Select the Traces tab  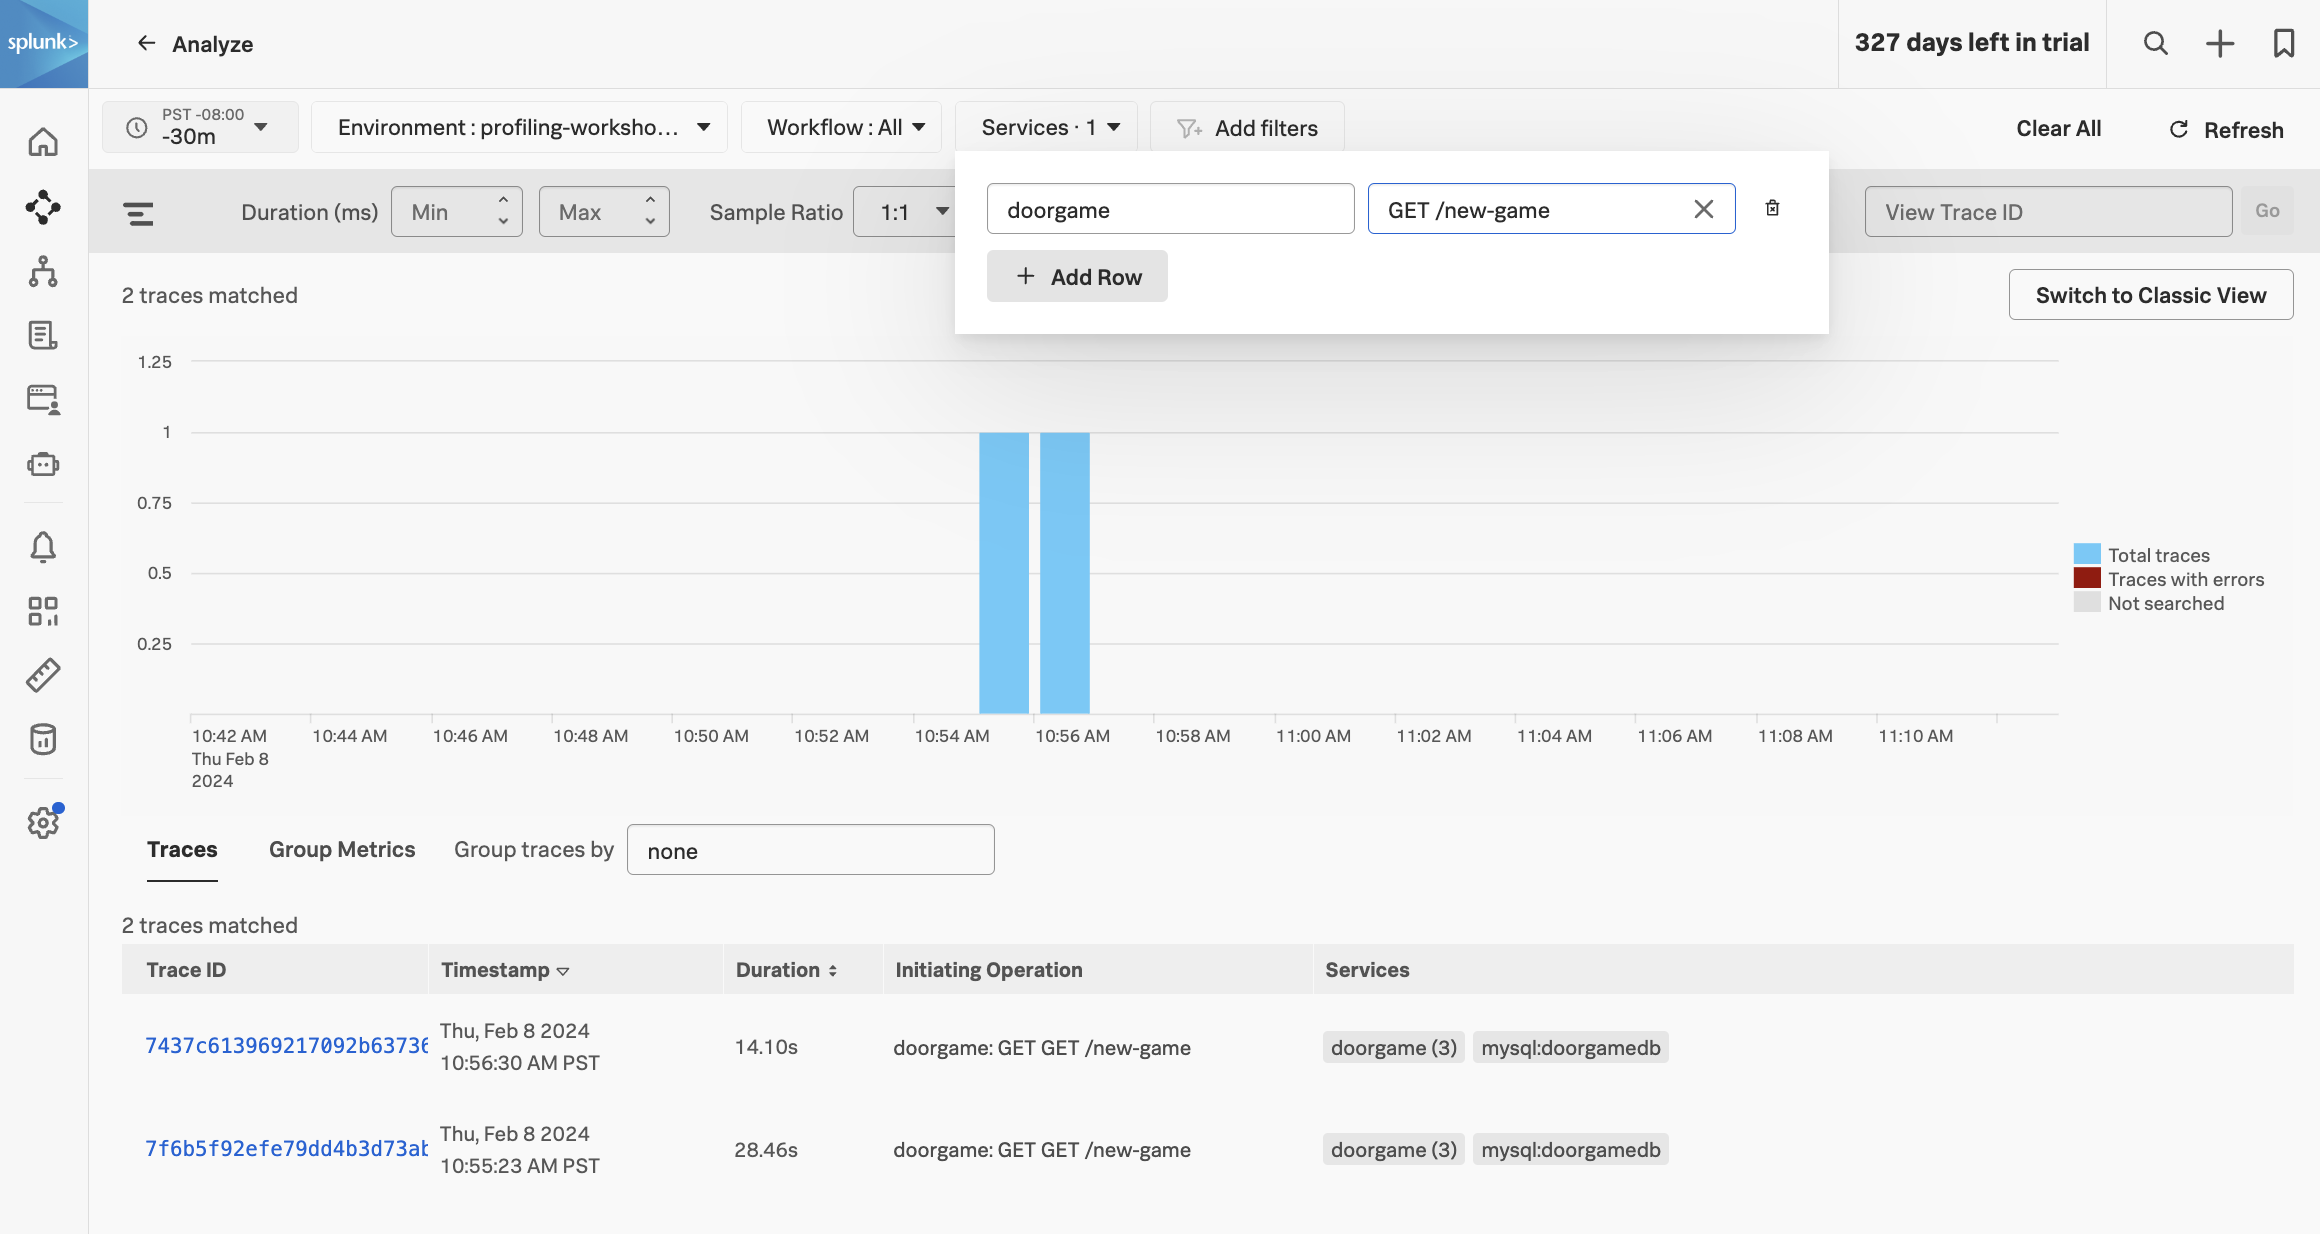coord(182,849)
